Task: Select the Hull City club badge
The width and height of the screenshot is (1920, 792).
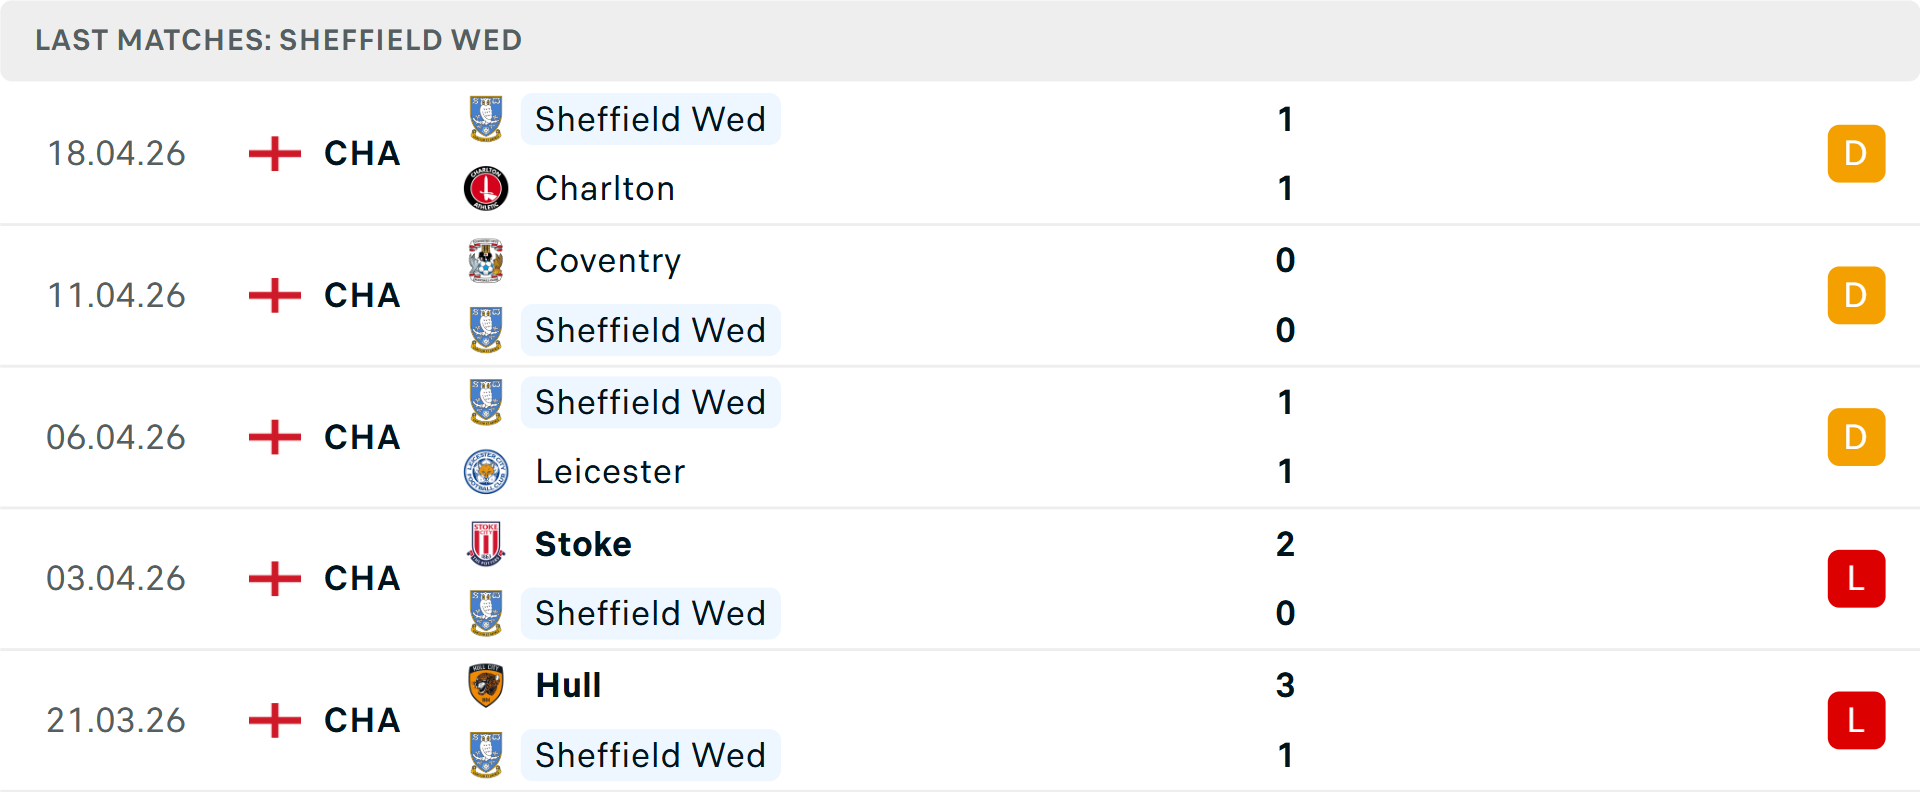Action: click(486, 685)
